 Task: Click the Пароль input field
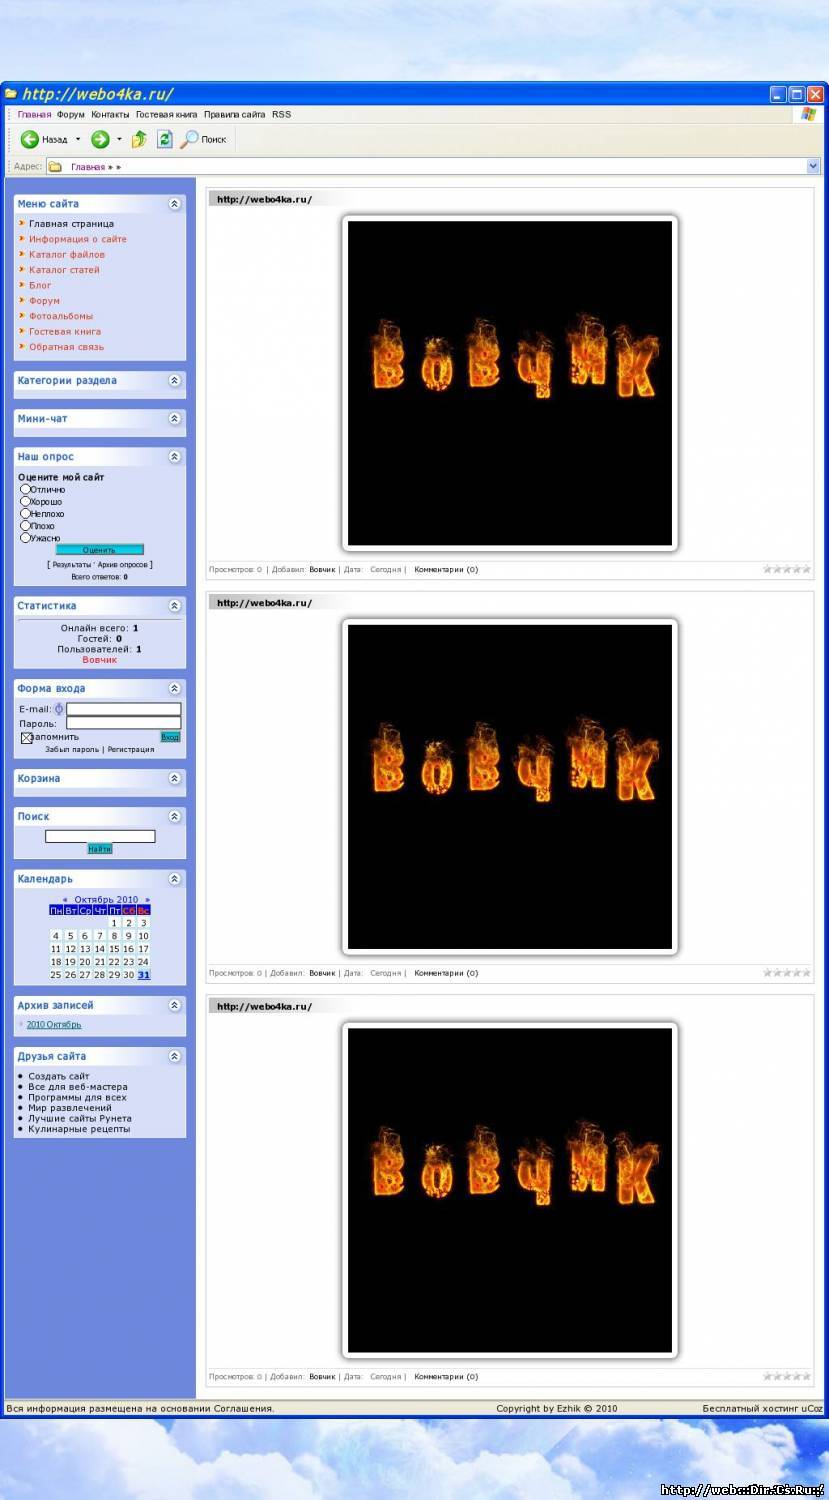click(x=123, y=723)
